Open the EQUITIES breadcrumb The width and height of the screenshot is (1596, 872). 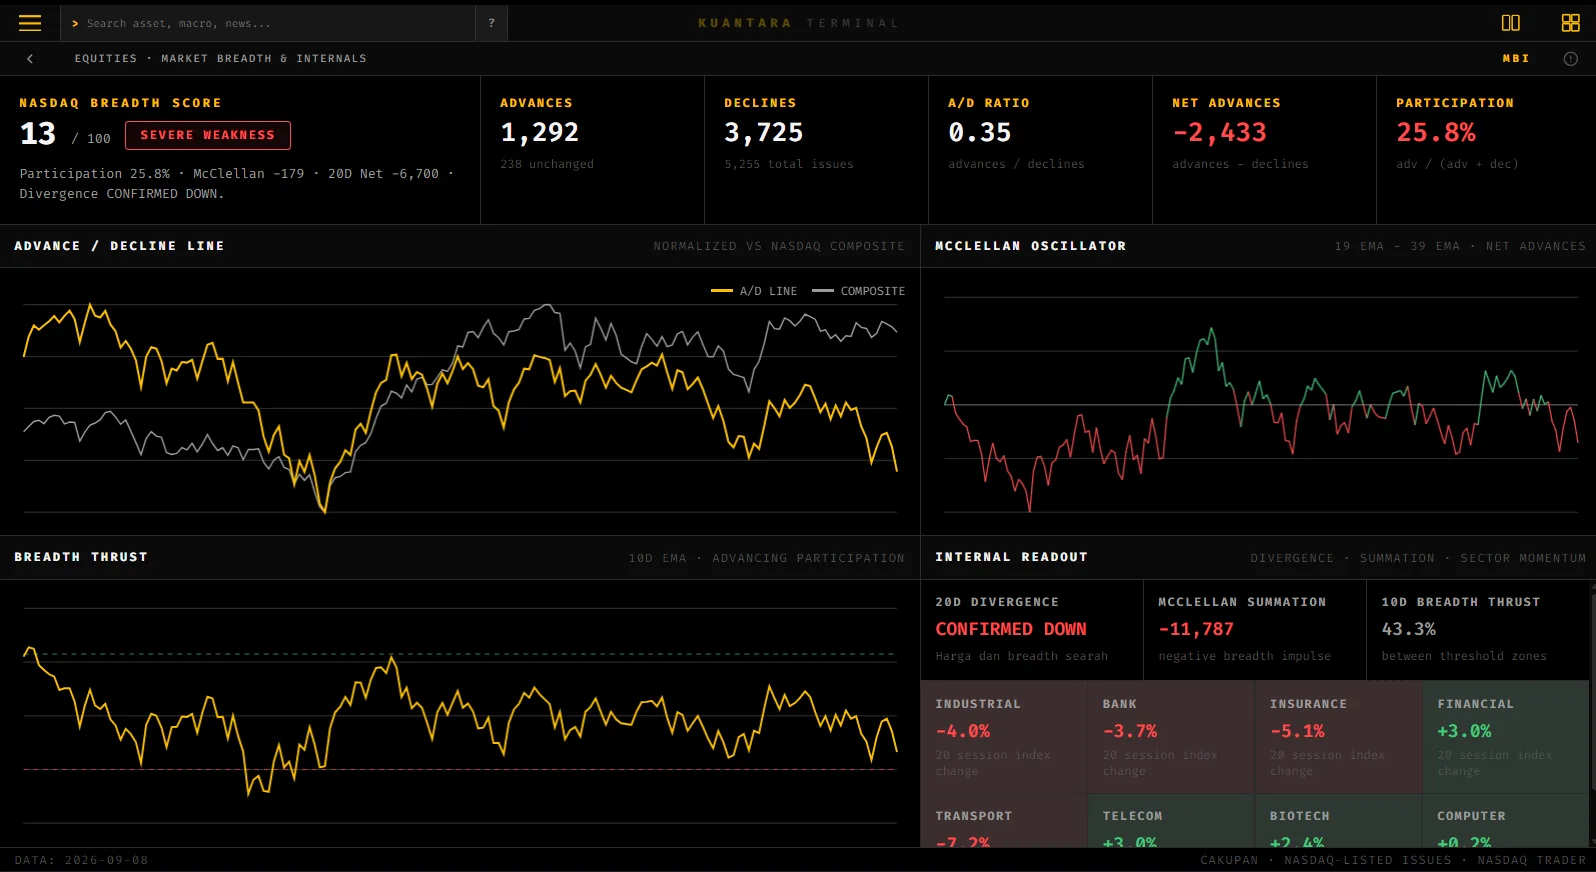[106, 59]
